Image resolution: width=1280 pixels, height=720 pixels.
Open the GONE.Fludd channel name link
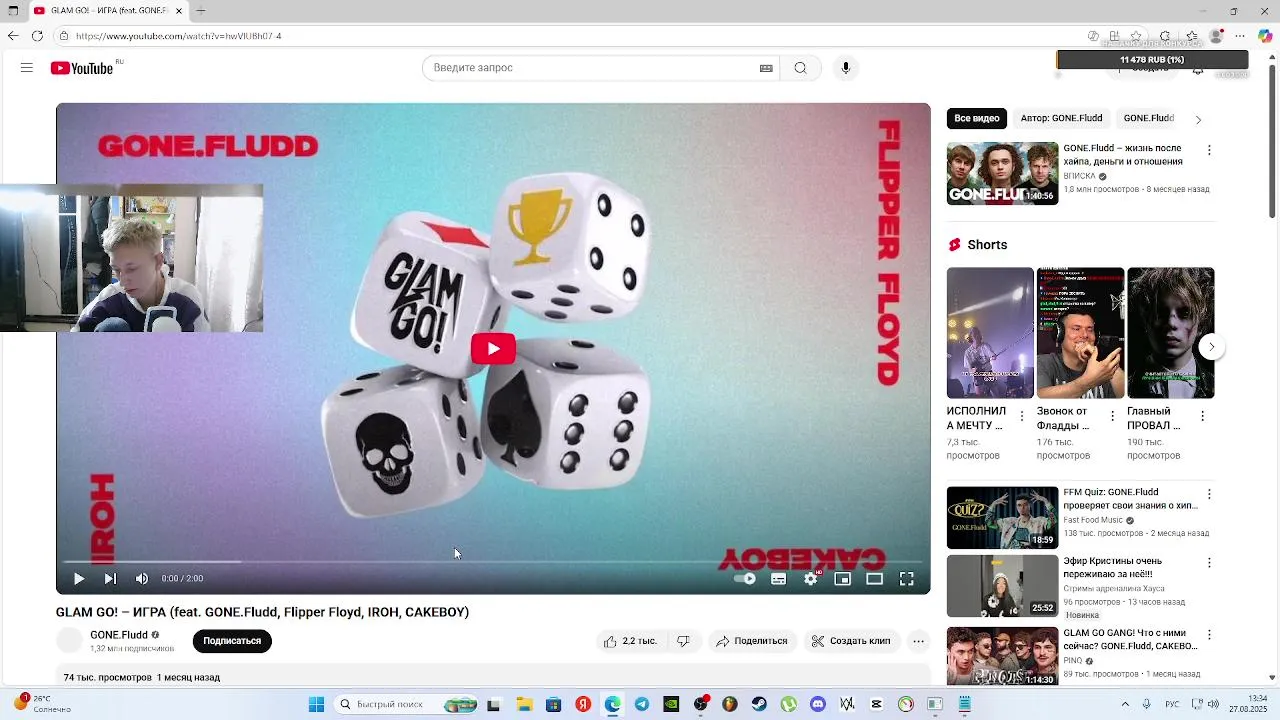pyautogui.click(x=118, y=635)
